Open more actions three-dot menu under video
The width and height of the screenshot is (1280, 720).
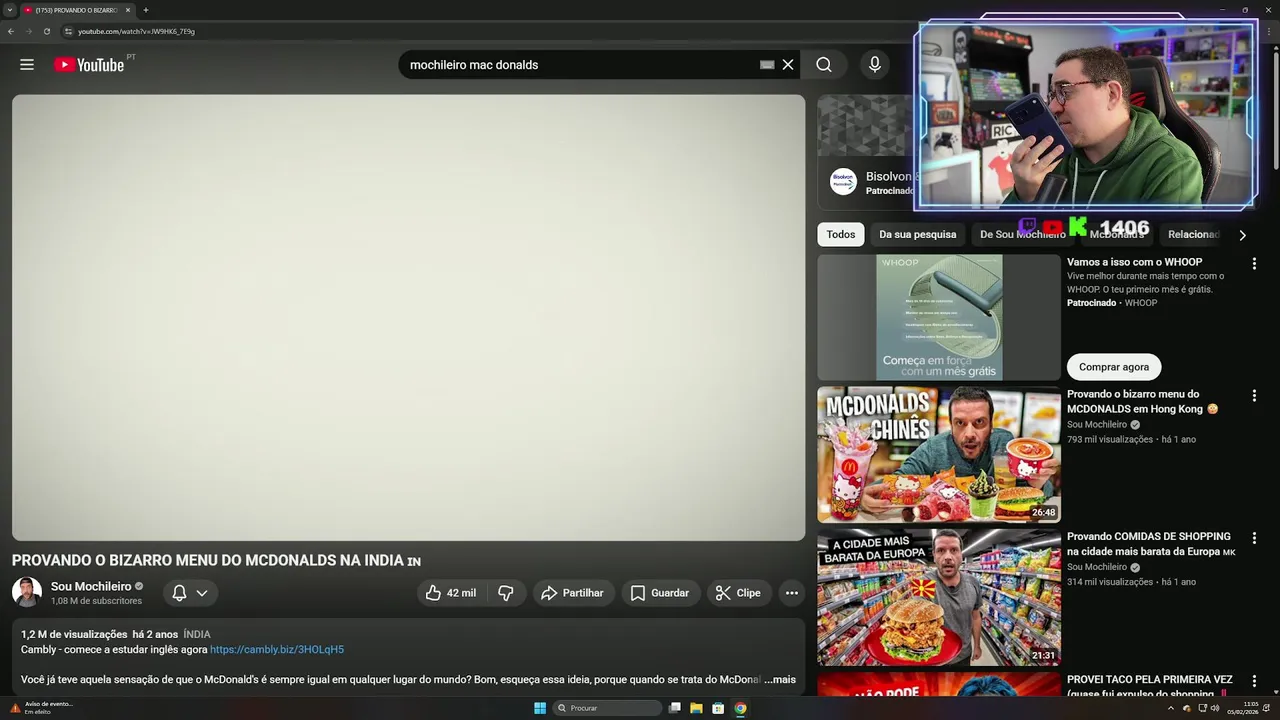point(792,593)
